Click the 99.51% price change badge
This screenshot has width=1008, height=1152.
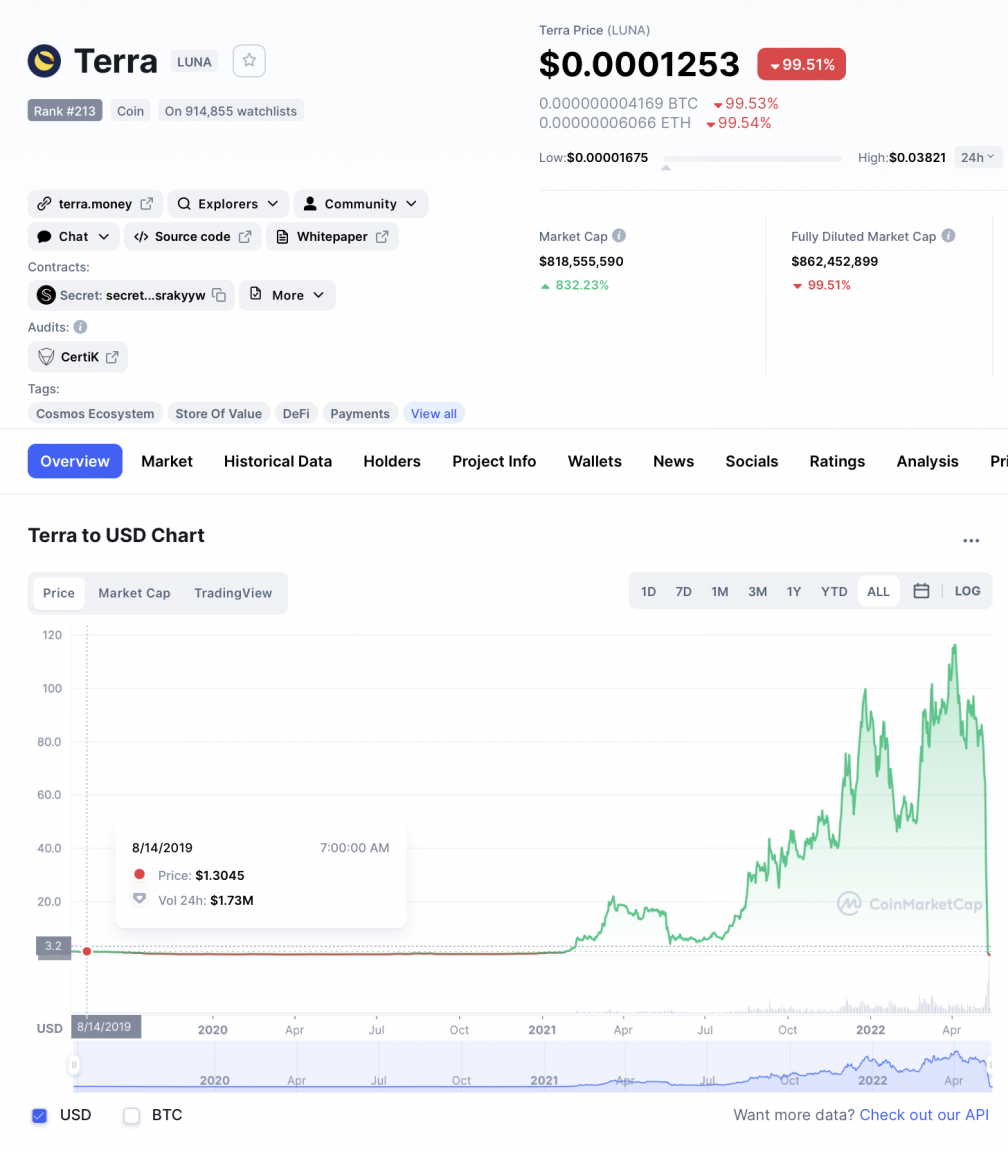802,65
